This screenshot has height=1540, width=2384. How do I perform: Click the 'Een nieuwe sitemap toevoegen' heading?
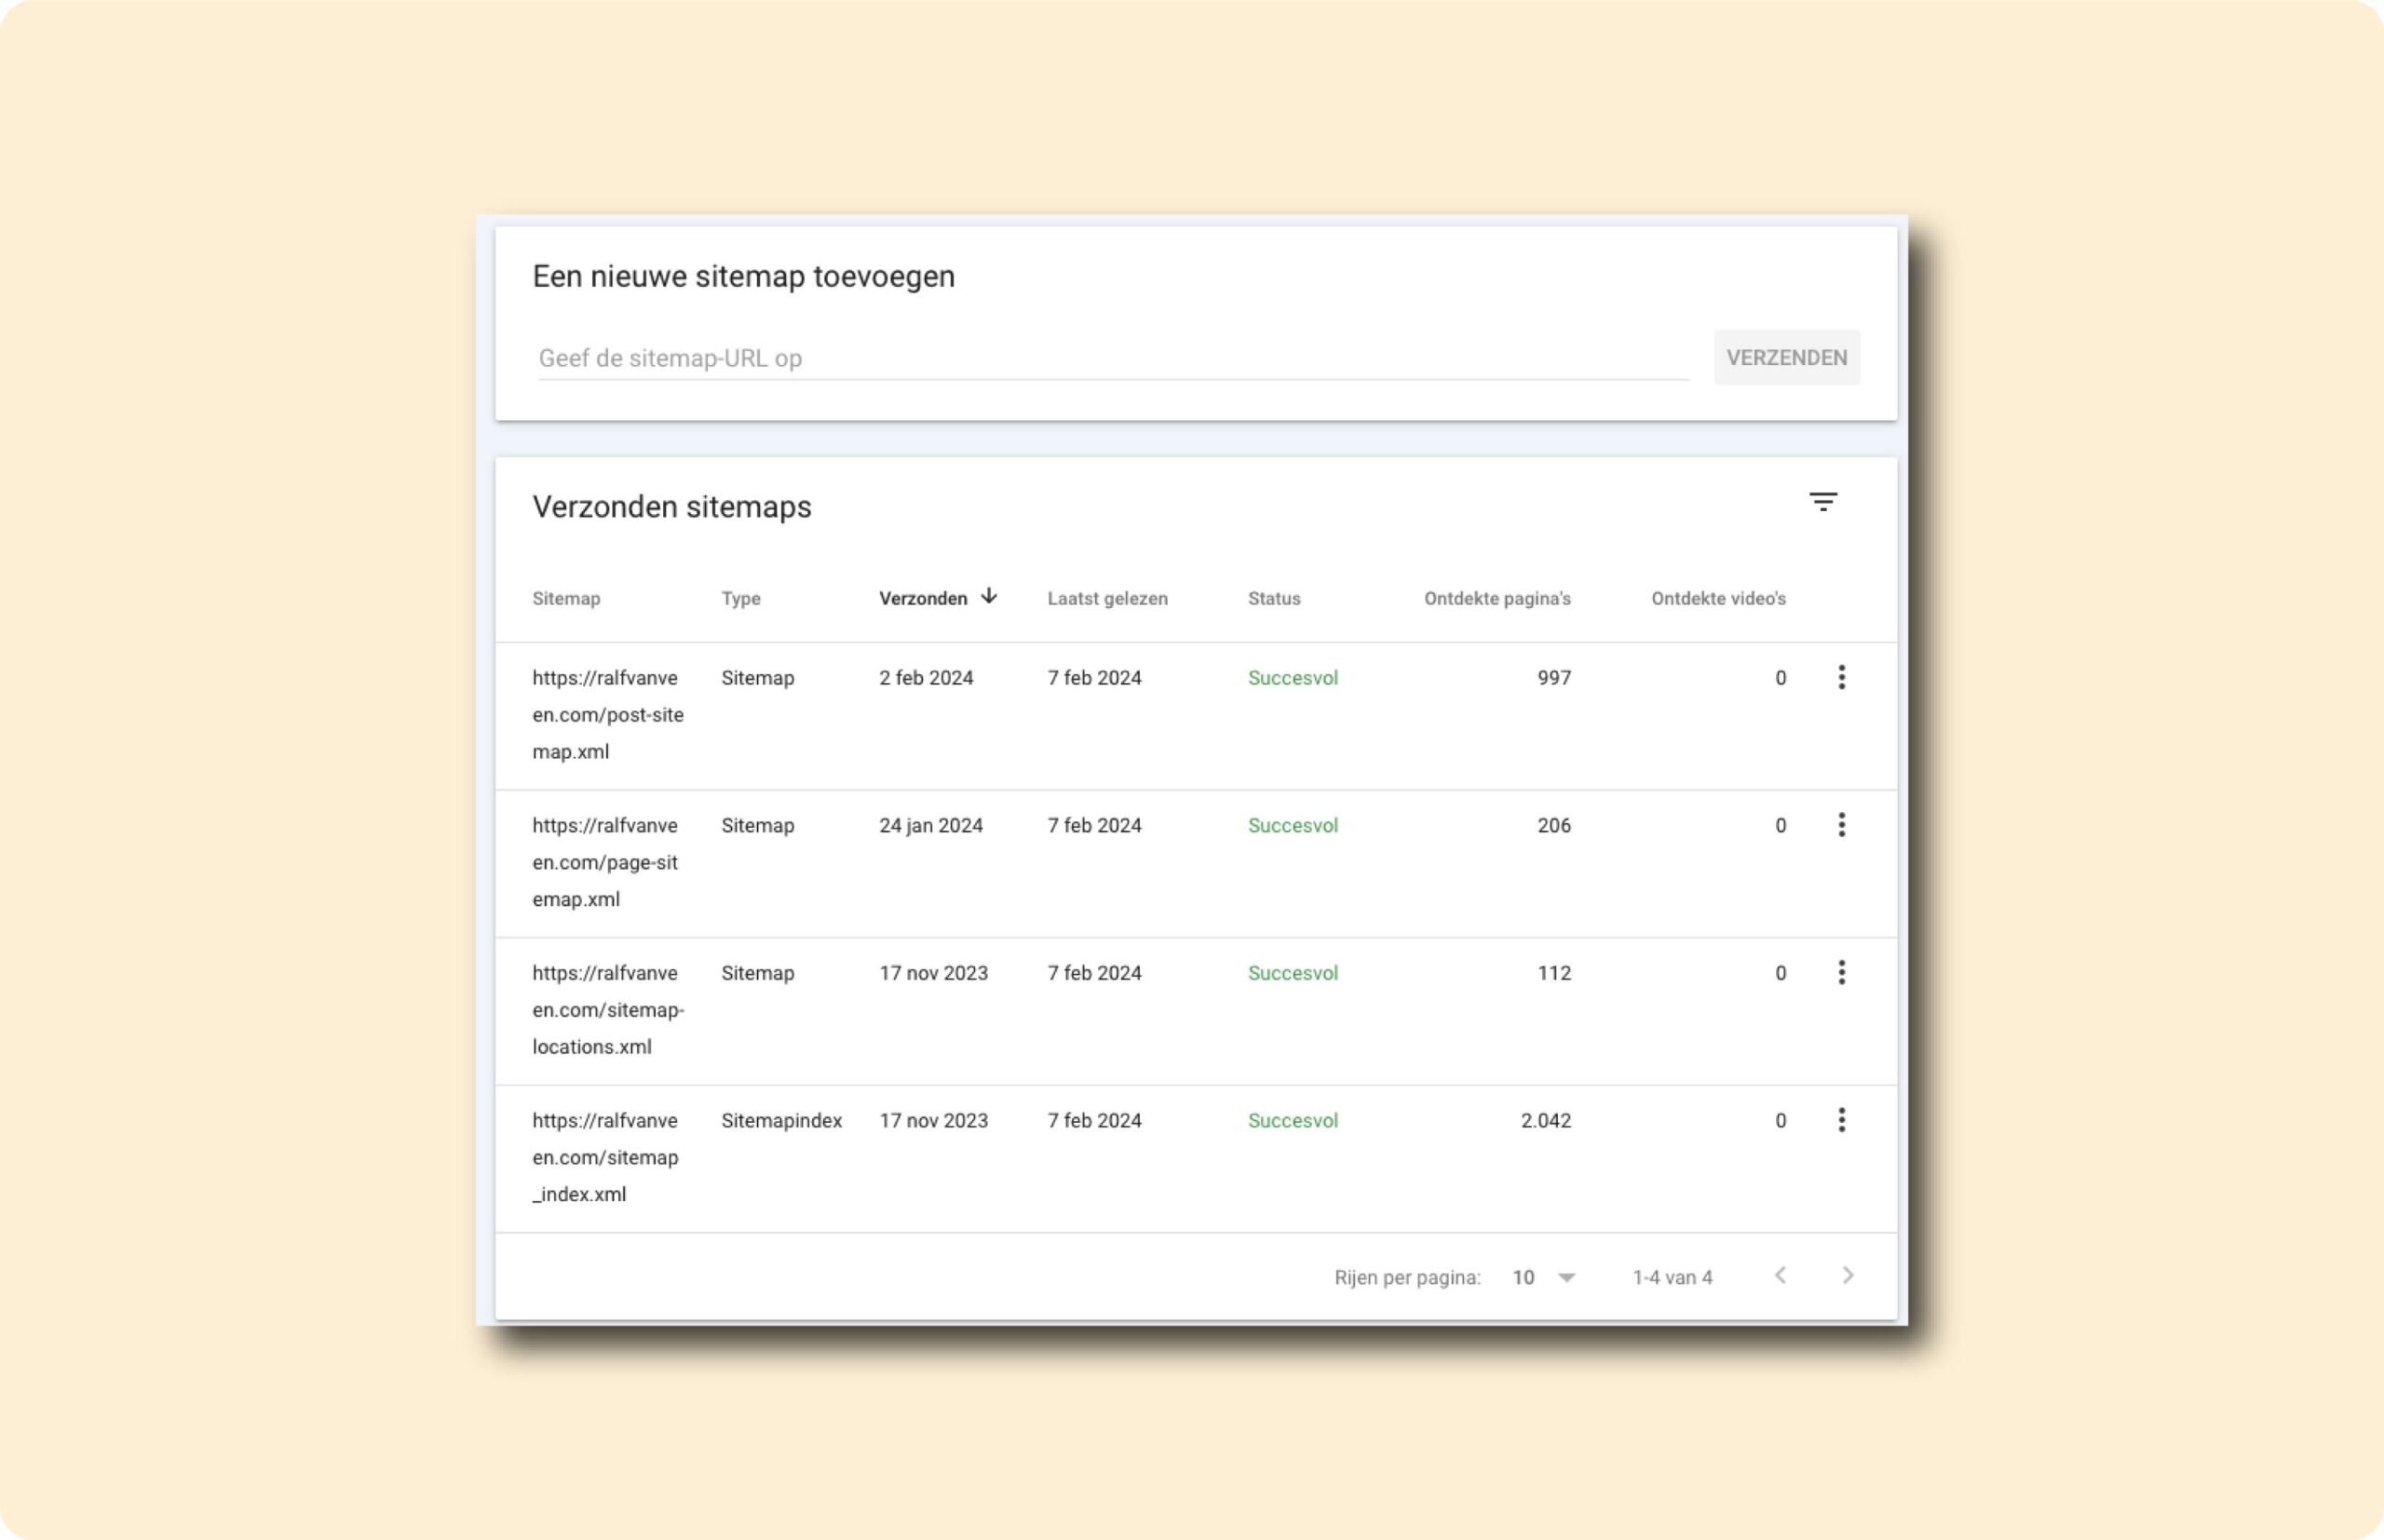click(743, 276)
